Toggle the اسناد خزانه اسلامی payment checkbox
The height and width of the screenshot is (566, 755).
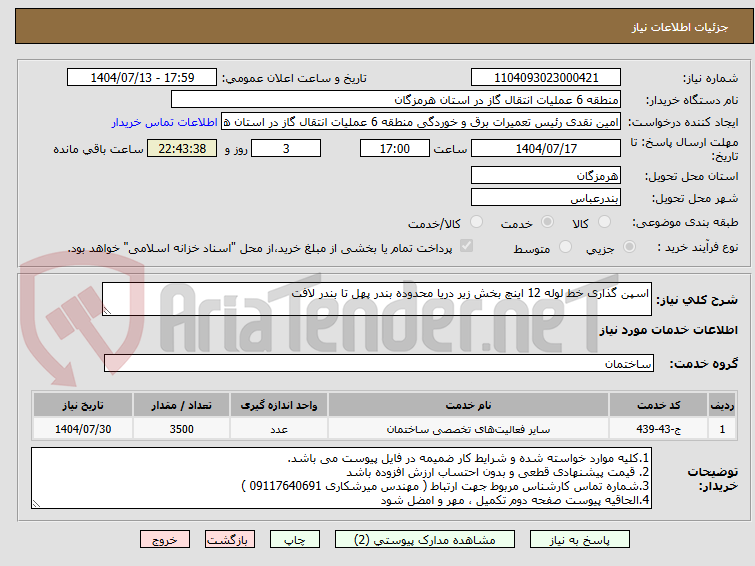[466, 246]
